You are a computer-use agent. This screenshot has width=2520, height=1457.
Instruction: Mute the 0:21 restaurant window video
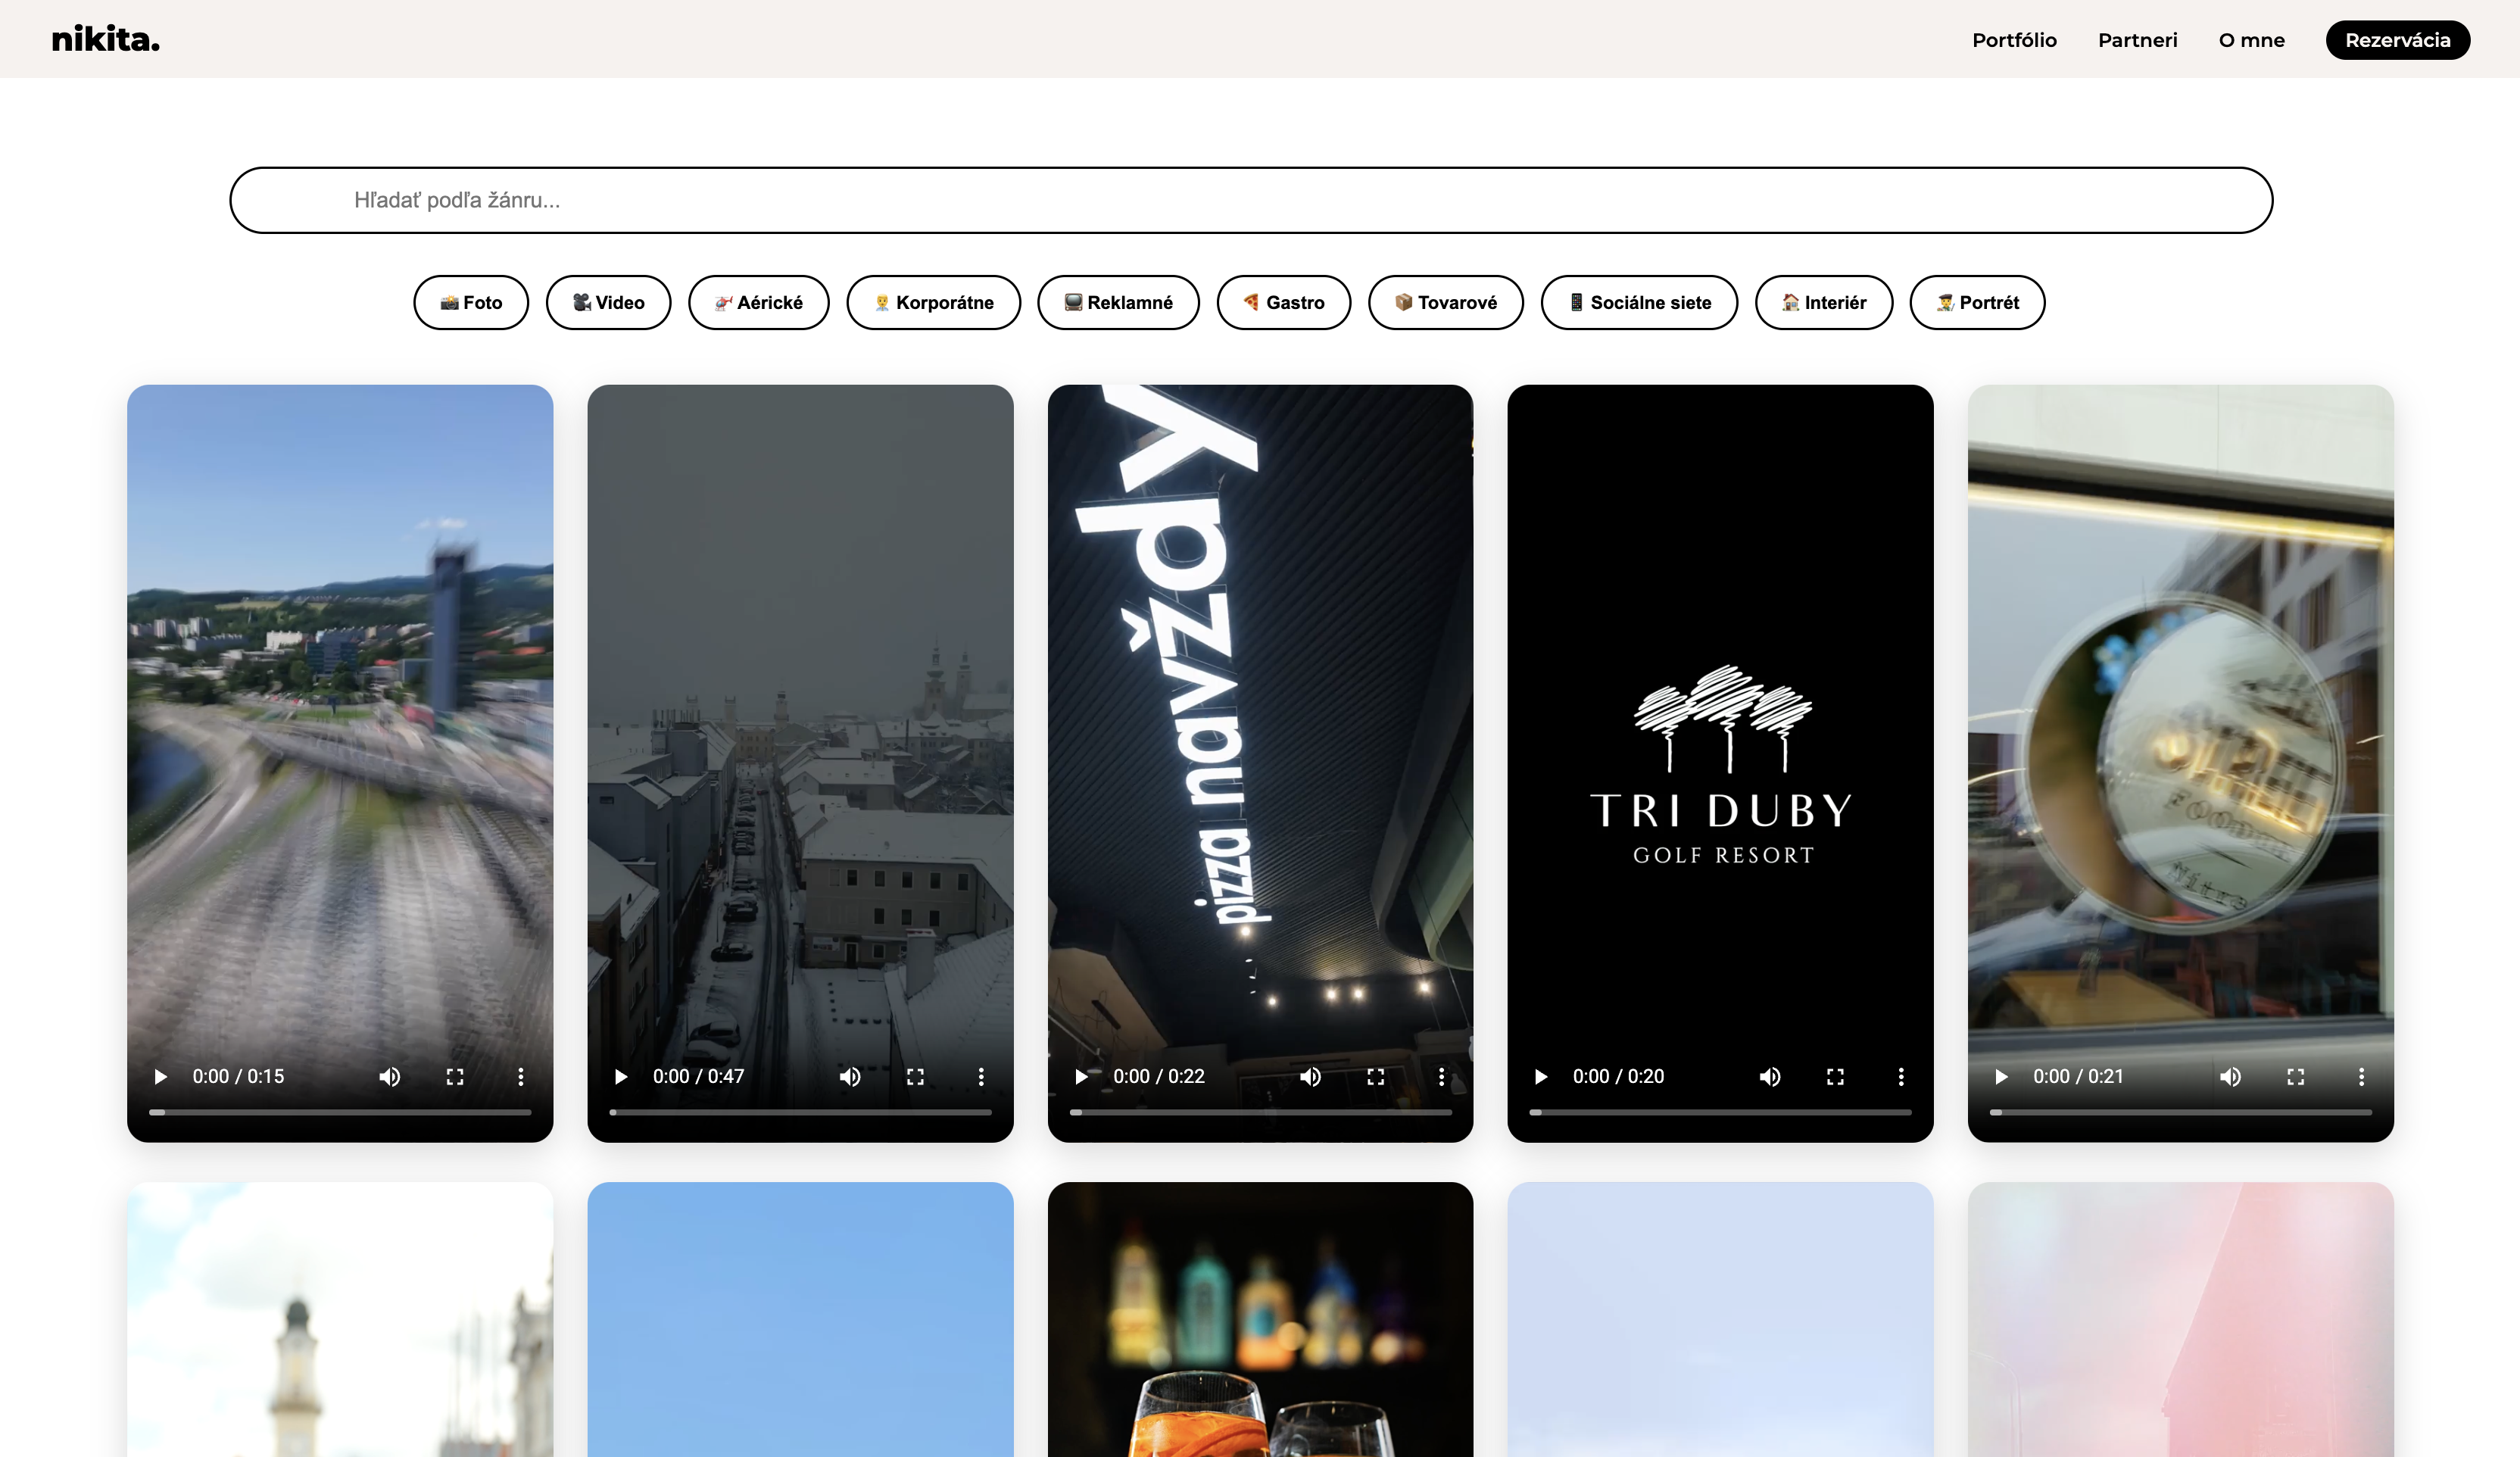[2229, 1077]
